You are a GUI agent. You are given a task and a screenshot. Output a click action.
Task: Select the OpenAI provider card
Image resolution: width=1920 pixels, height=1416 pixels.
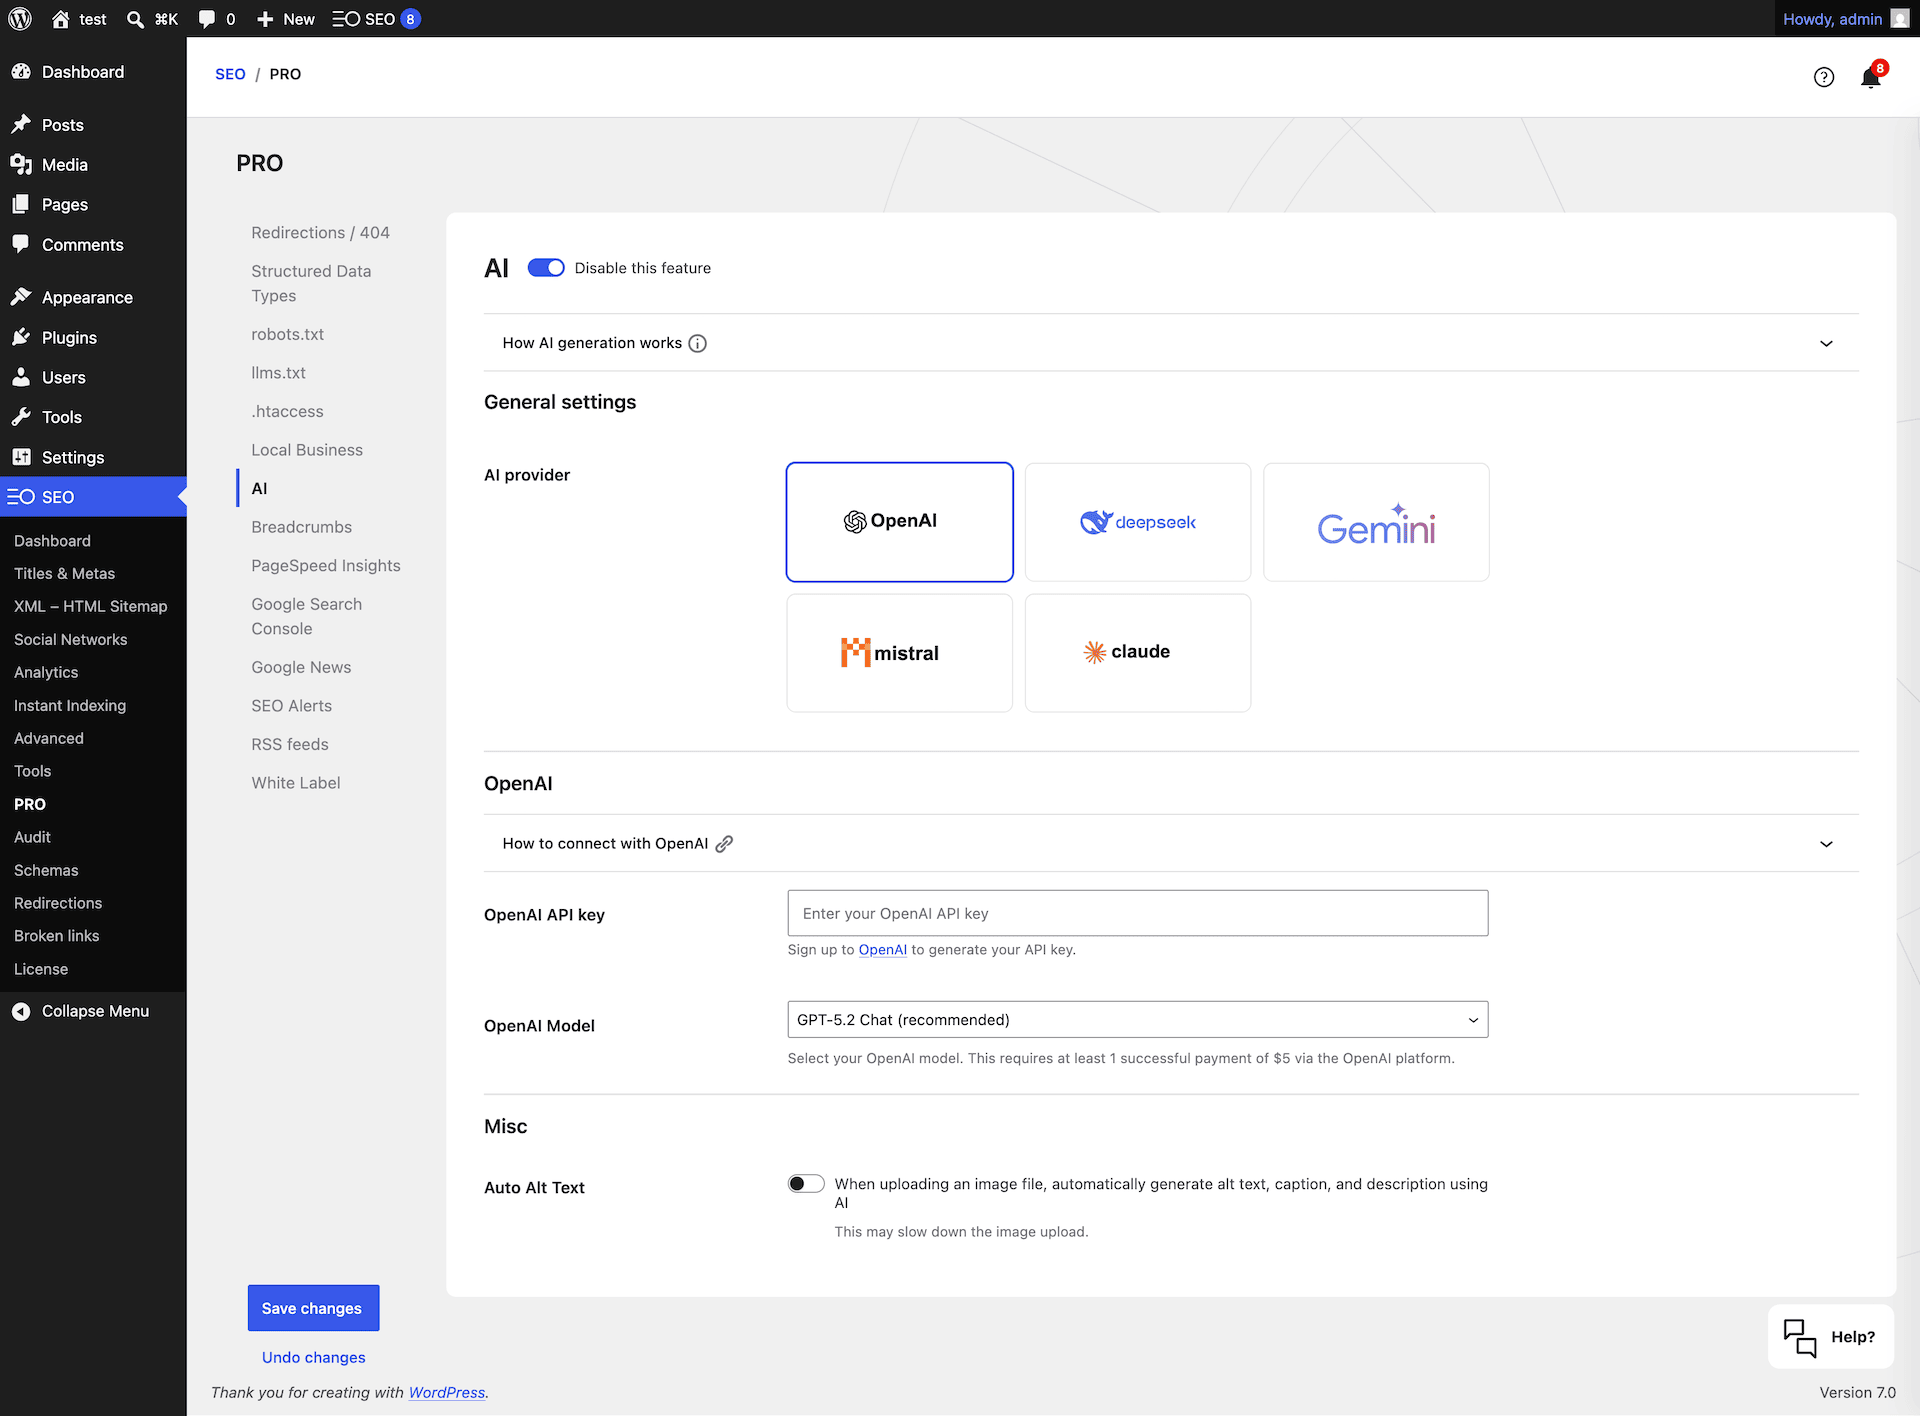click(899, 521)
